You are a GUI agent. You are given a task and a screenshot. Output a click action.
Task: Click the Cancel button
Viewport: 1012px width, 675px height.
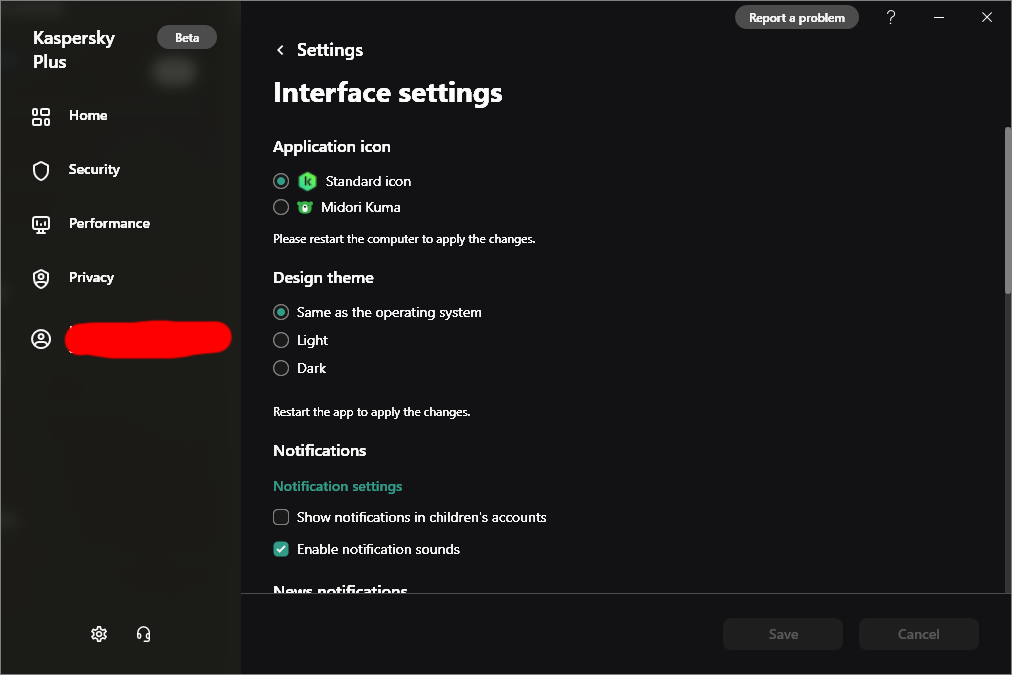tap(918, 634)
